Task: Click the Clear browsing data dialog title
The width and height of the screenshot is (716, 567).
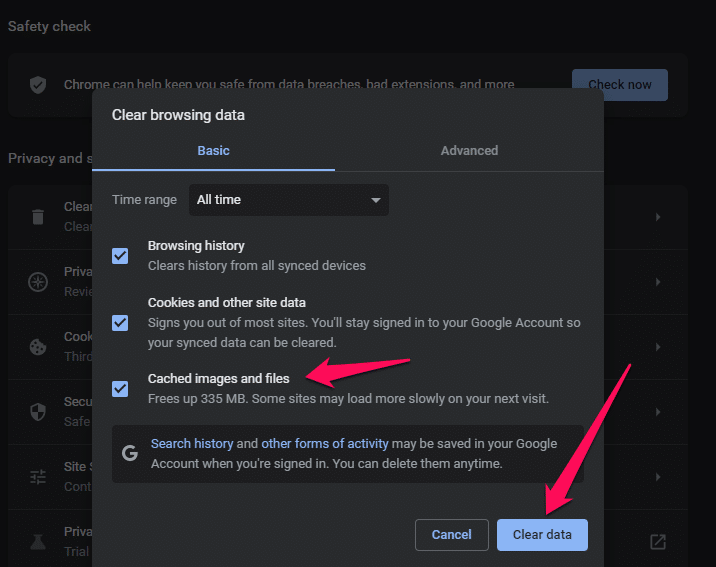Action: (x=178, y=115)
